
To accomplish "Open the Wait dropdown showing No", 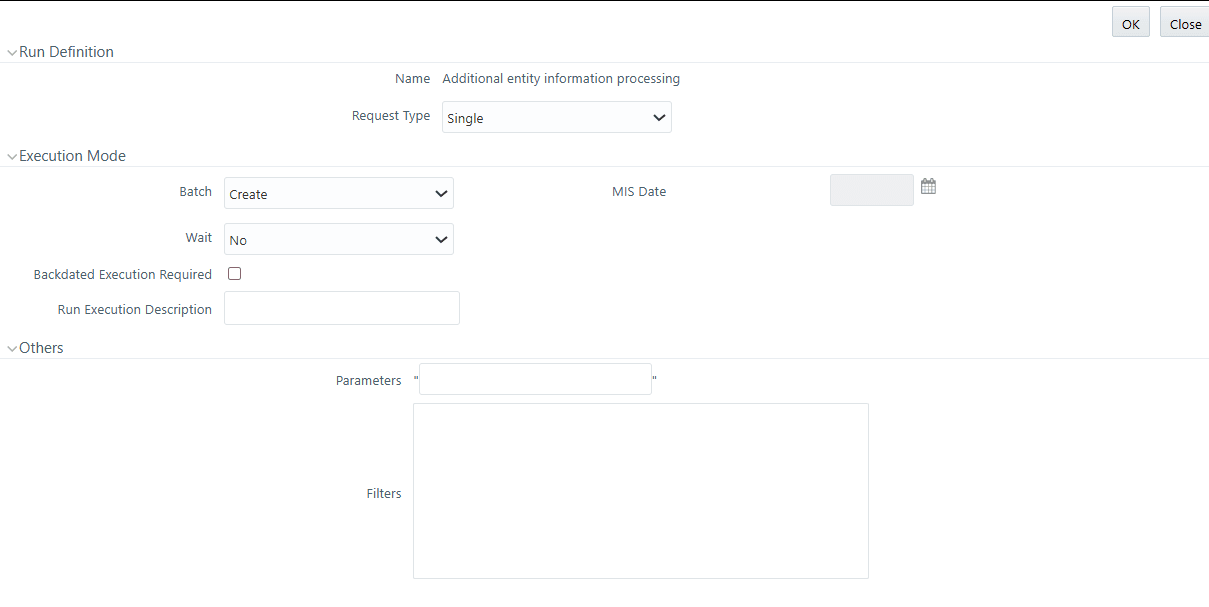I will (339, 239).
